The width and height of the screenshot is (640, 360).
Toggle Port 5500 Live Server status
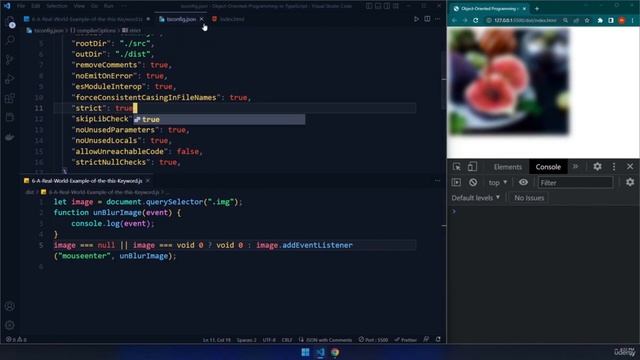click(x=373, y=340)
